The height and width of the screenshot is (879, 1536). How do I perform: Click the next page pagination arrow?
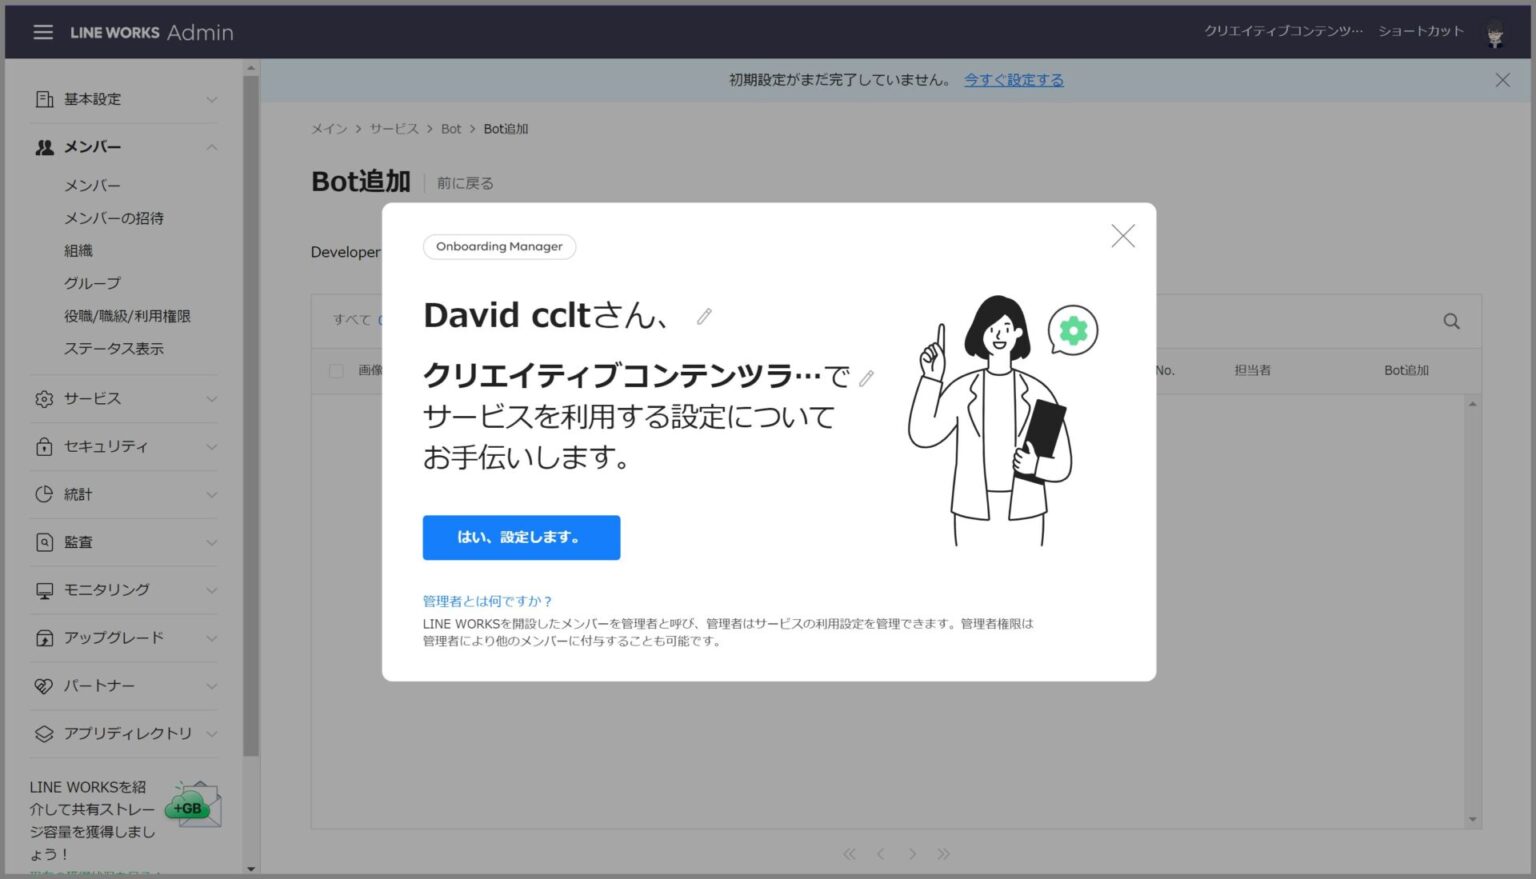912,854
